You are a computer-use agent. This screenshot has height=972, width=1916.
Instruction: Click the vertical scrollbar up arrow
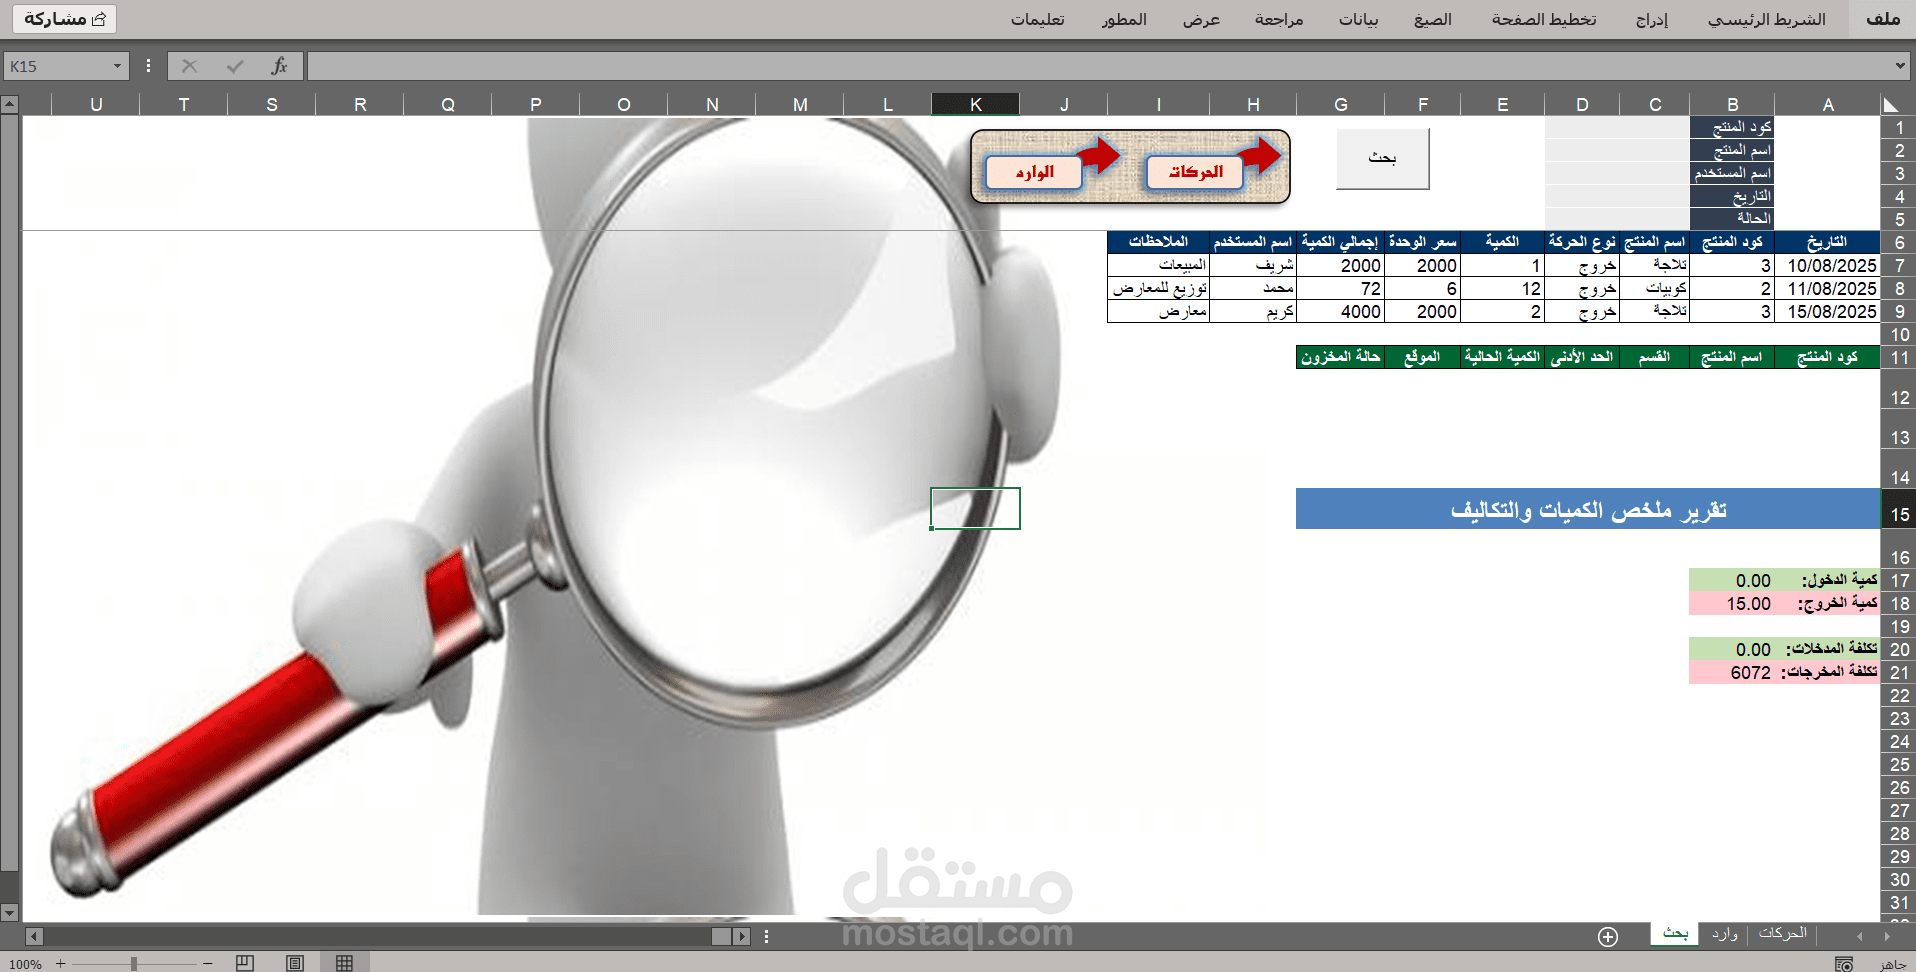pos(9,104)
